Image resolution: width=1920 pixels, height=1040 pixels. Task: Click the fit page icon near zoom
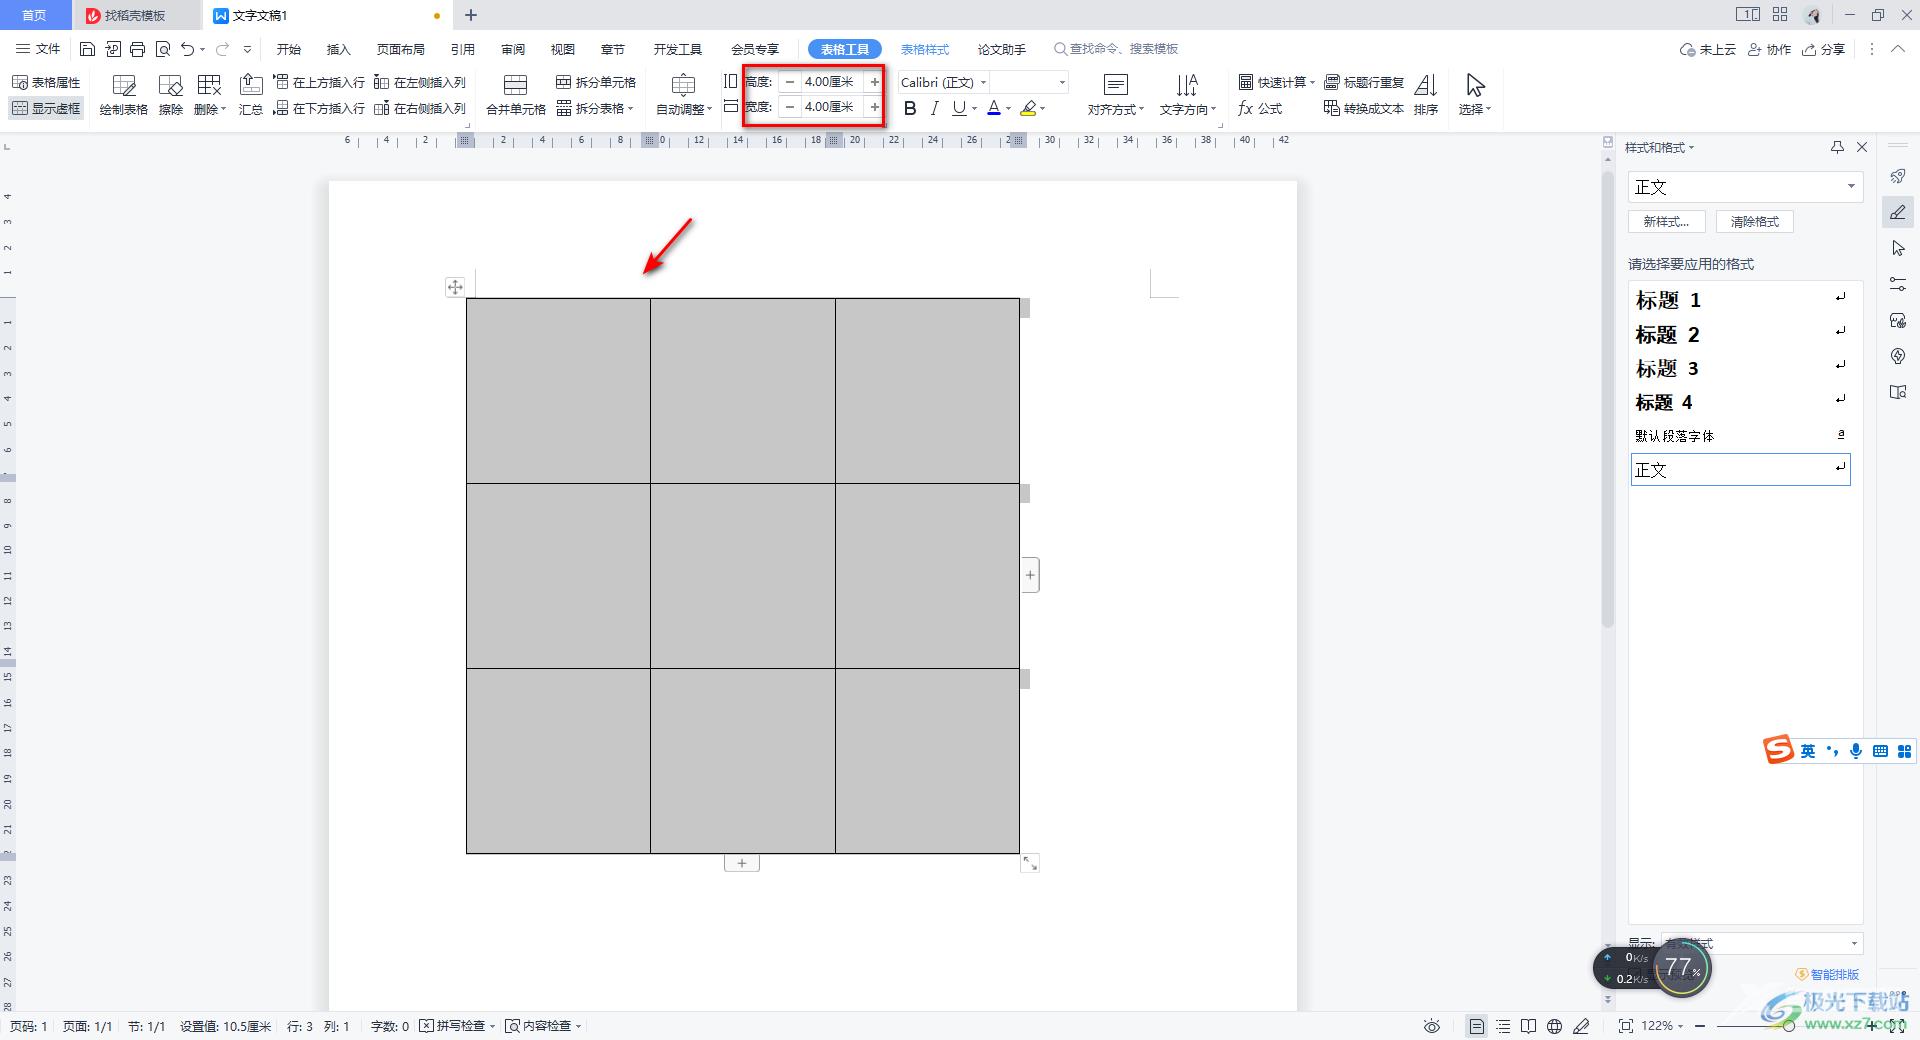click(1626, 1026)
